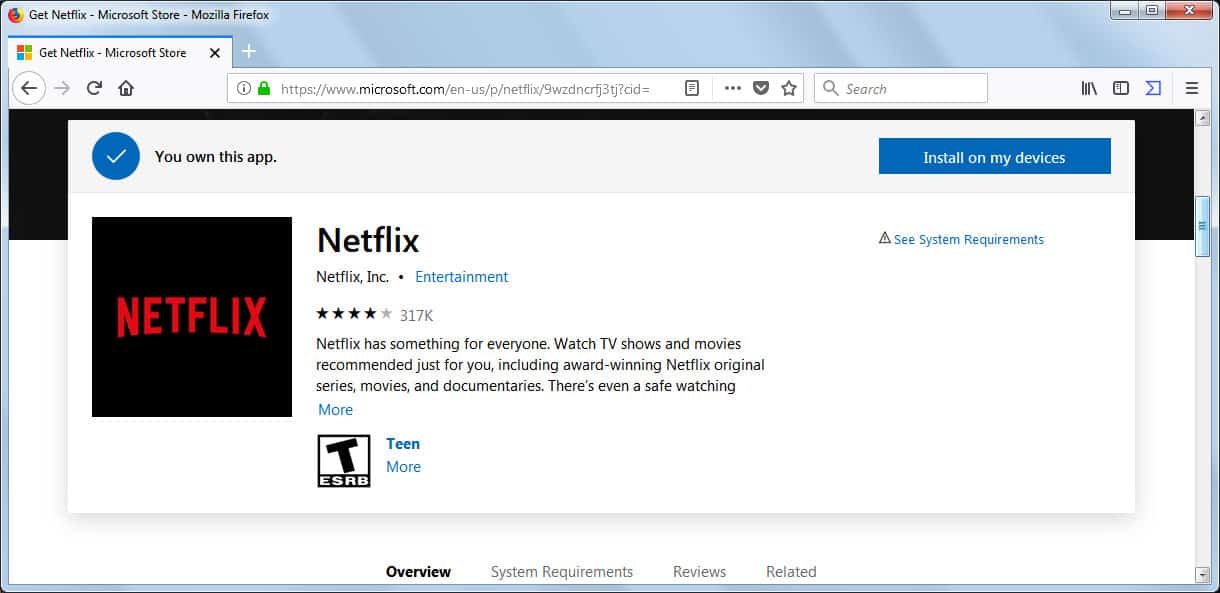1220x593 pixels.
Task: Open the Firefox hamburger menu
Action: tap(1192, 88)
